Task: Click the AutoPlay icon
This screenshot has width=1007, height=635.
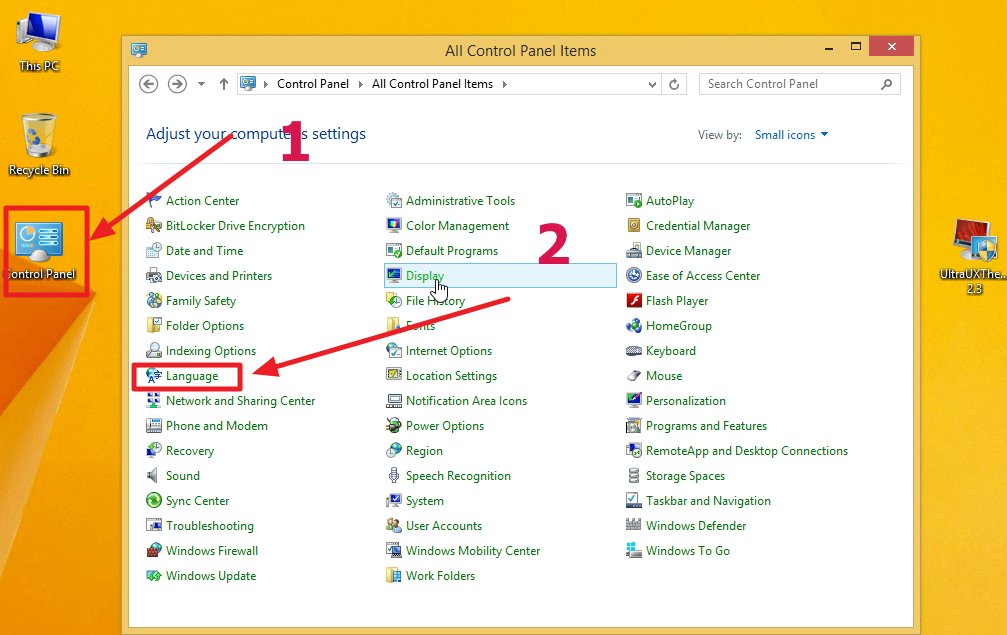Action: click(634, 200)
